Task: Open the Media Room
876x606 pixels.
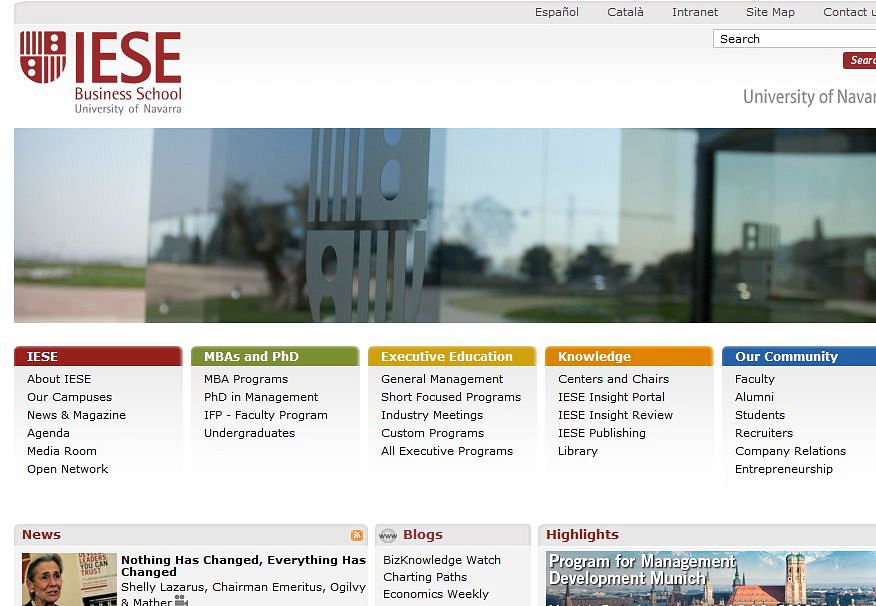Action: [x=61, y=451]
